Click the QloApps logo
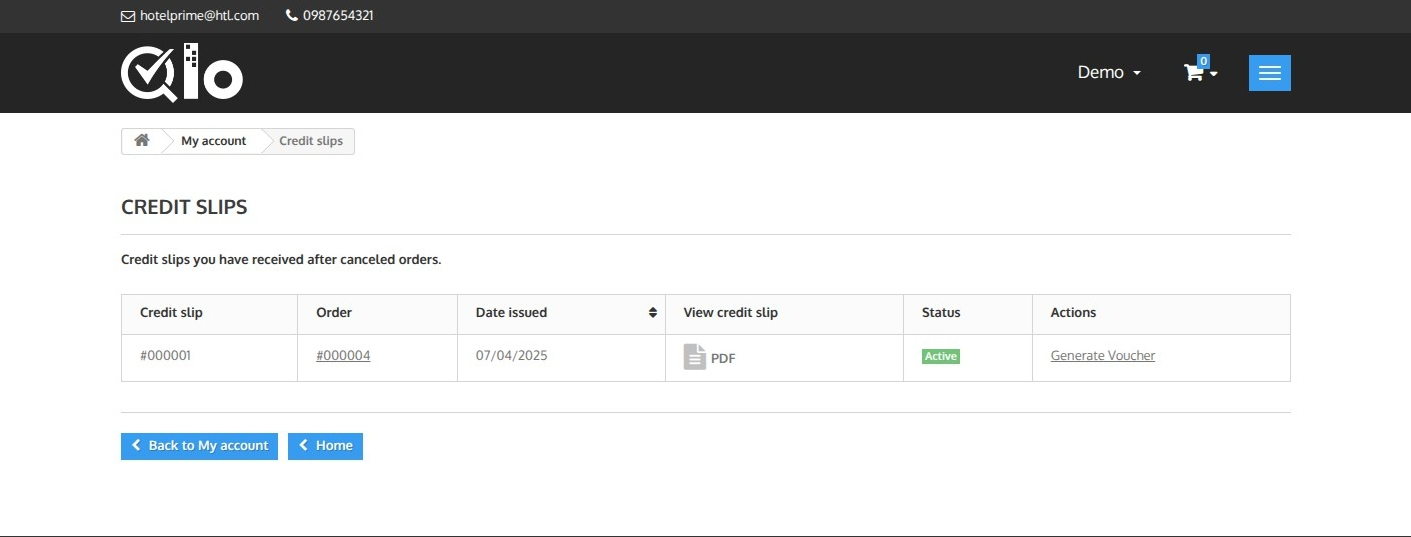Image resolution: width=1411 pixels, height=537 pixels. coord(182,73)
